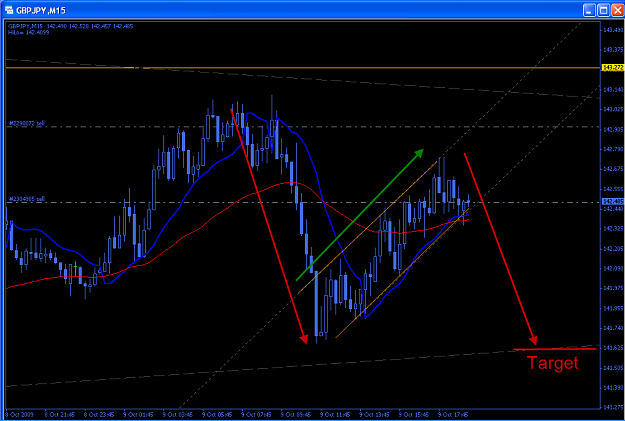Click the 141.625 price scale label
This screenshot has height=421, width=625.
[613, 348]
